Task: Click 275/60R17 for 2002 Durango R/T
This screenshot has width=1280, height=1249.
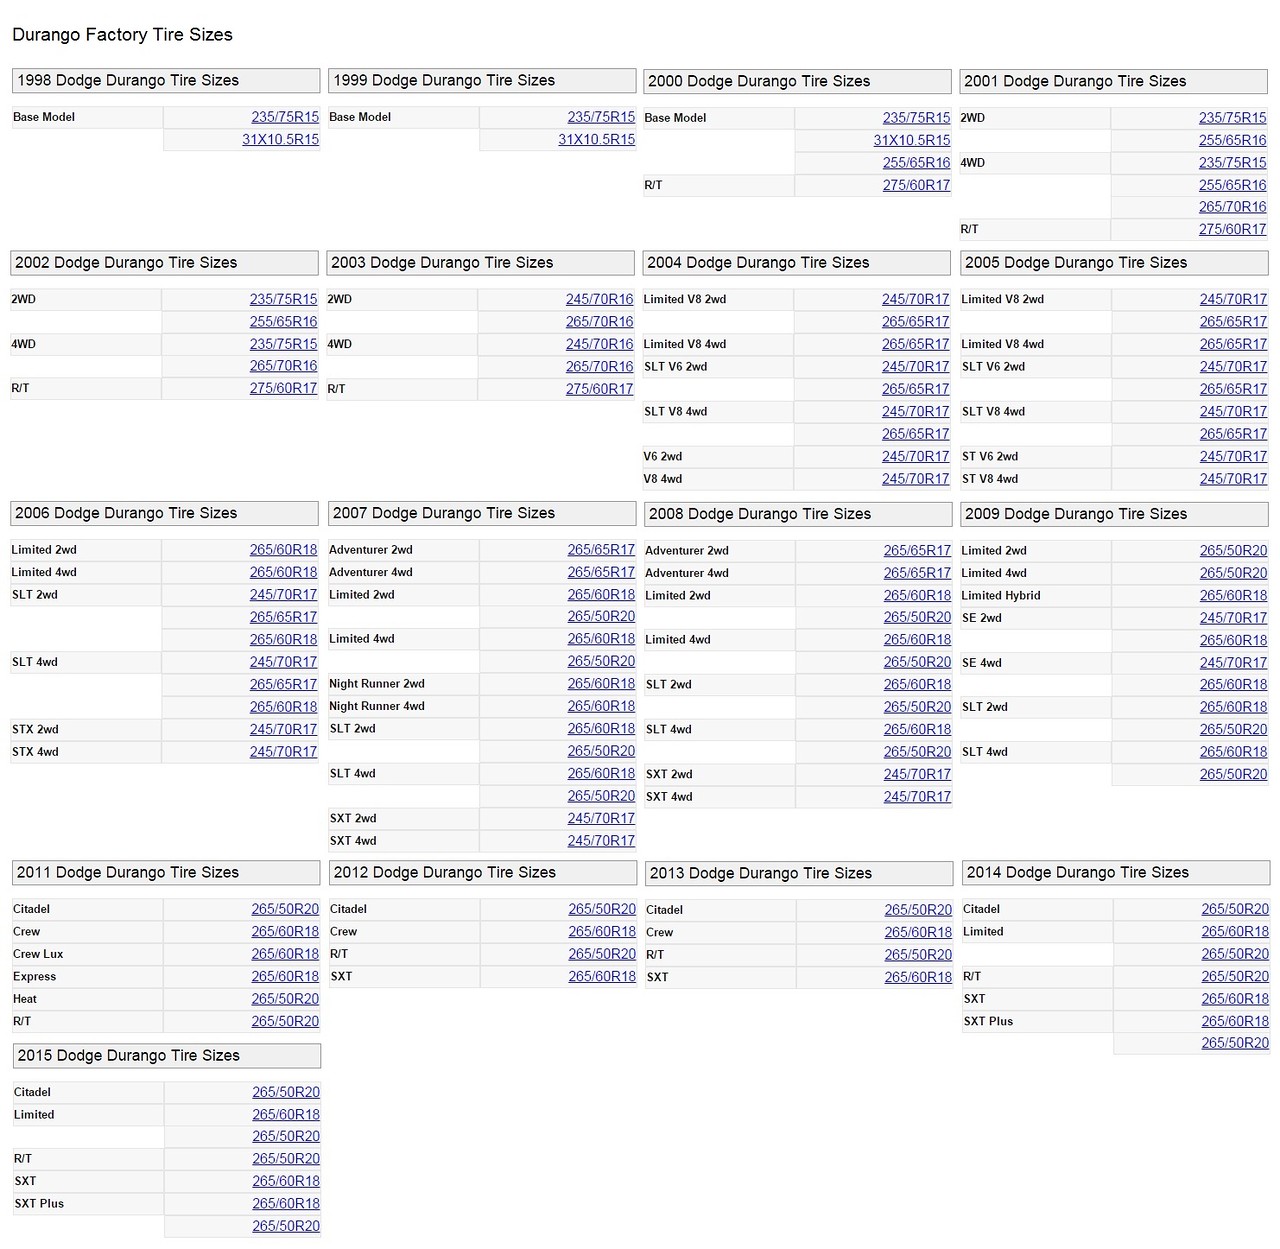Action: coord(283,388)
